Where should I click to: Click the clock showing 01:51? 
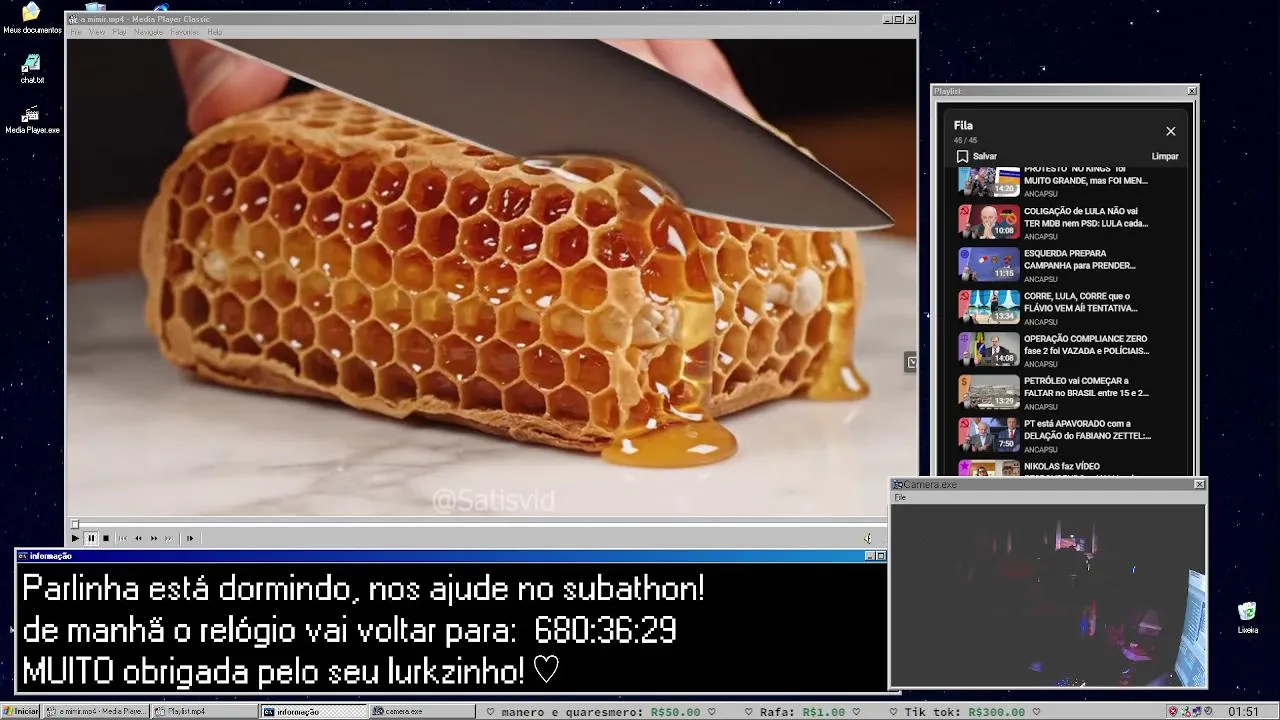1243,711
